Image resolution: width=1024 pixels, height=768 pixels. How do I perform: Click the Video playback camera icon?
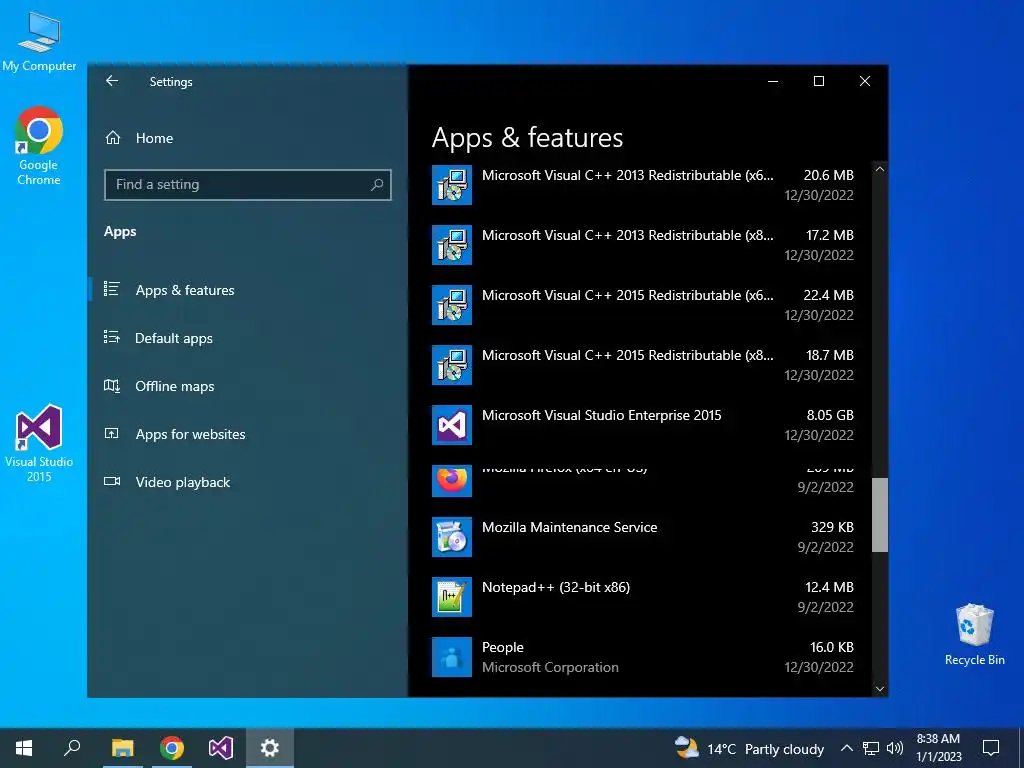(112, 481)
